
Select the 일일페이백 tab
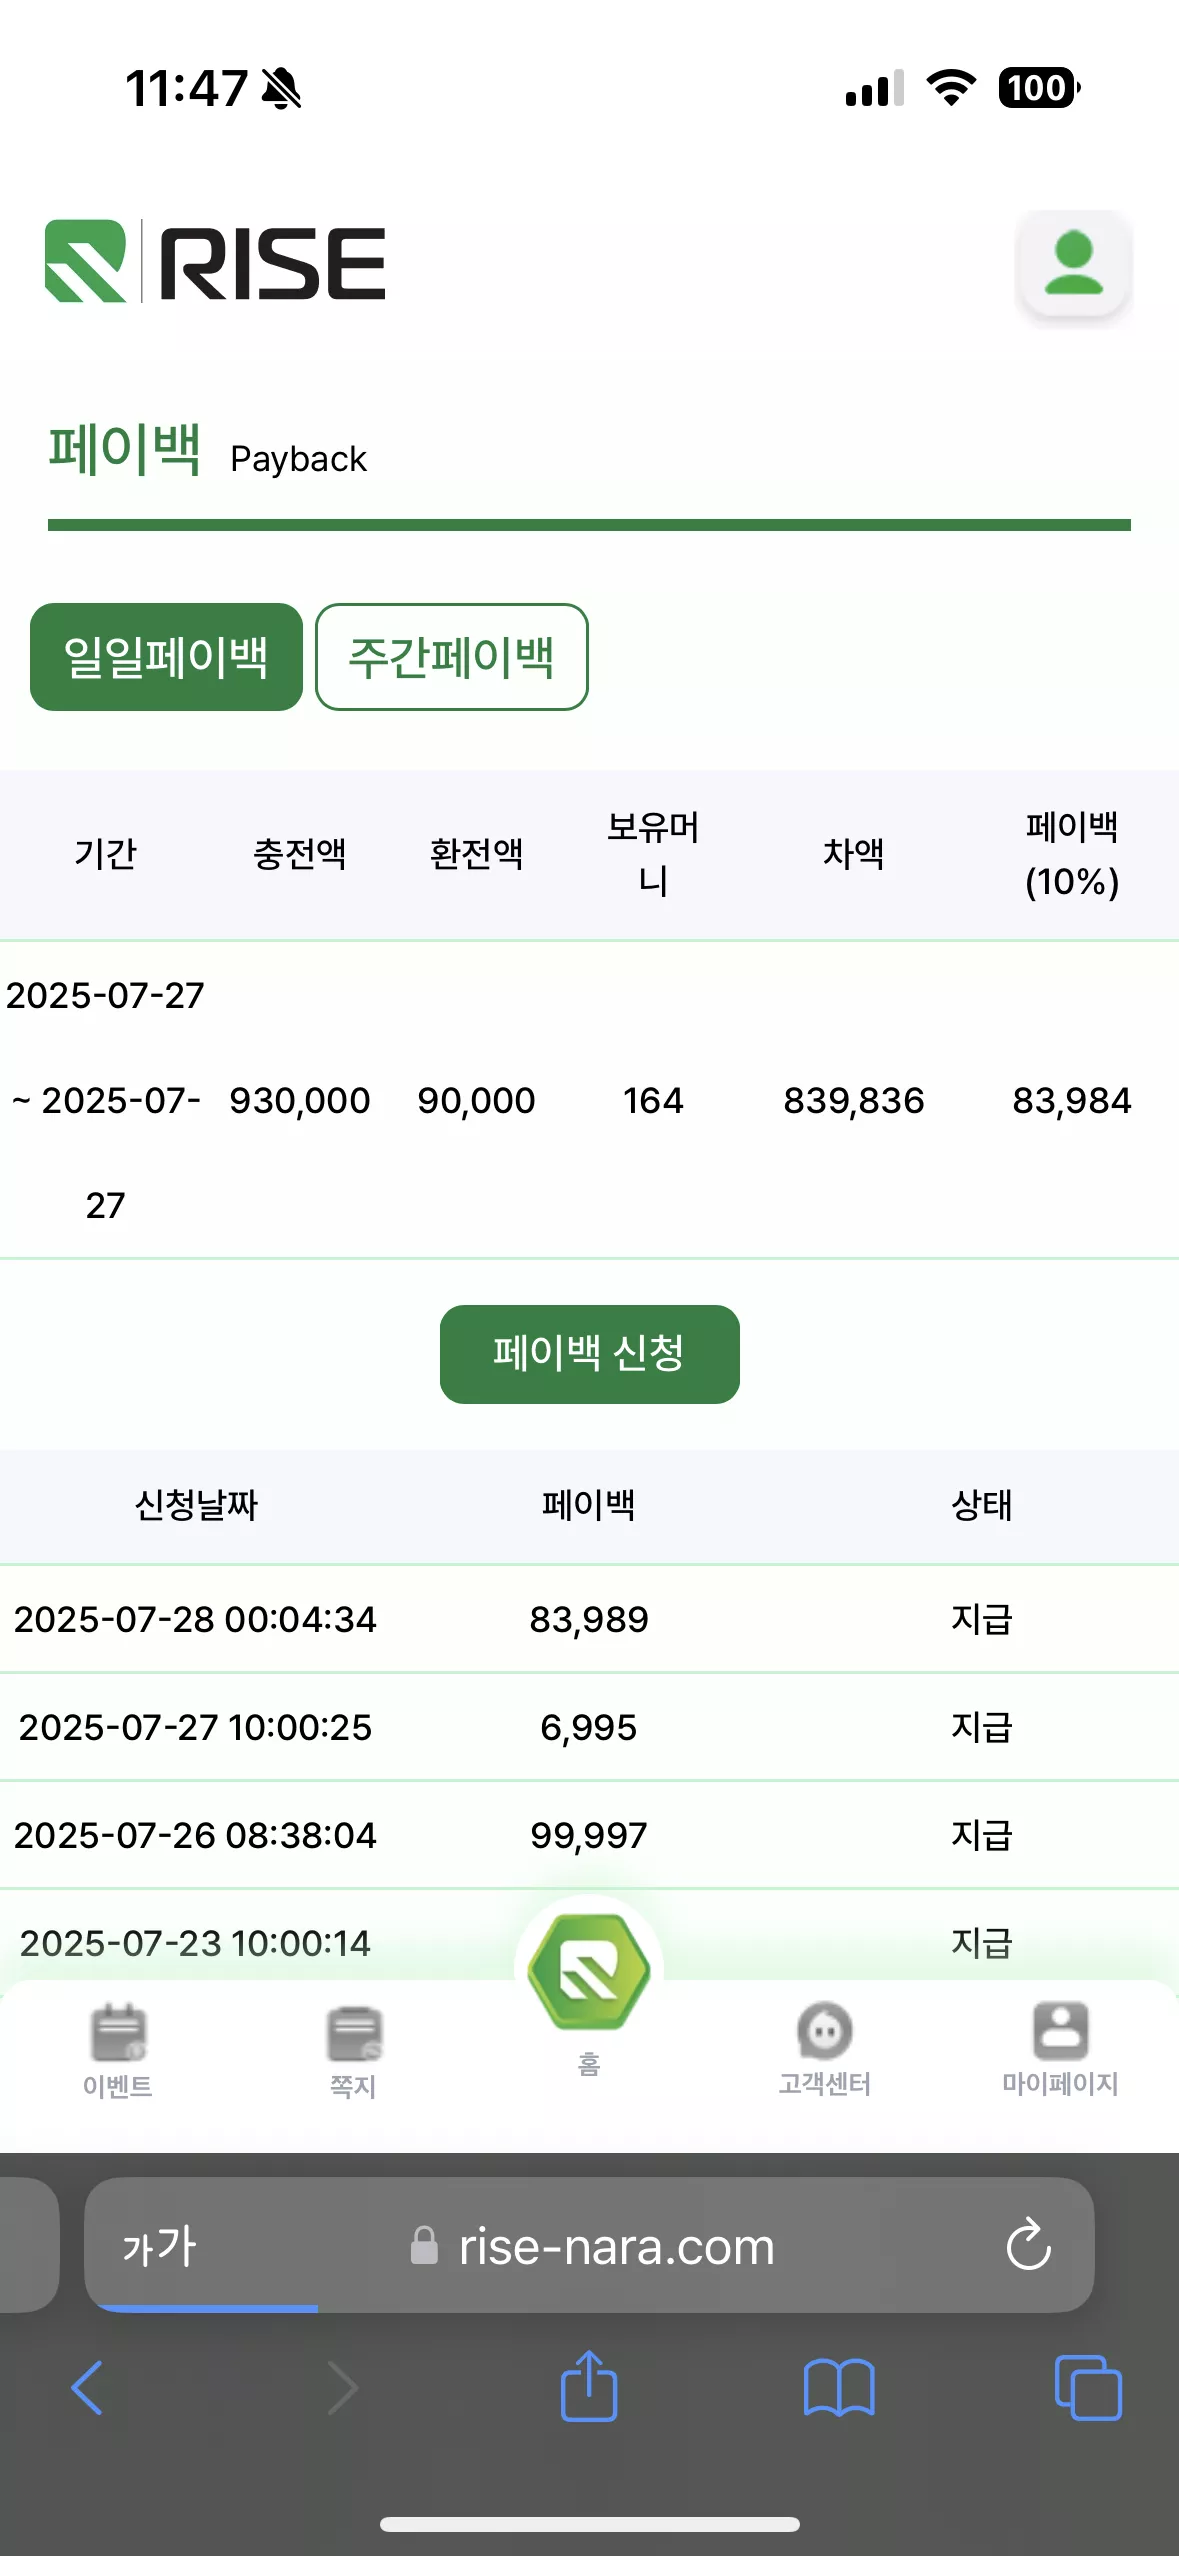click(x=166, y=657)
